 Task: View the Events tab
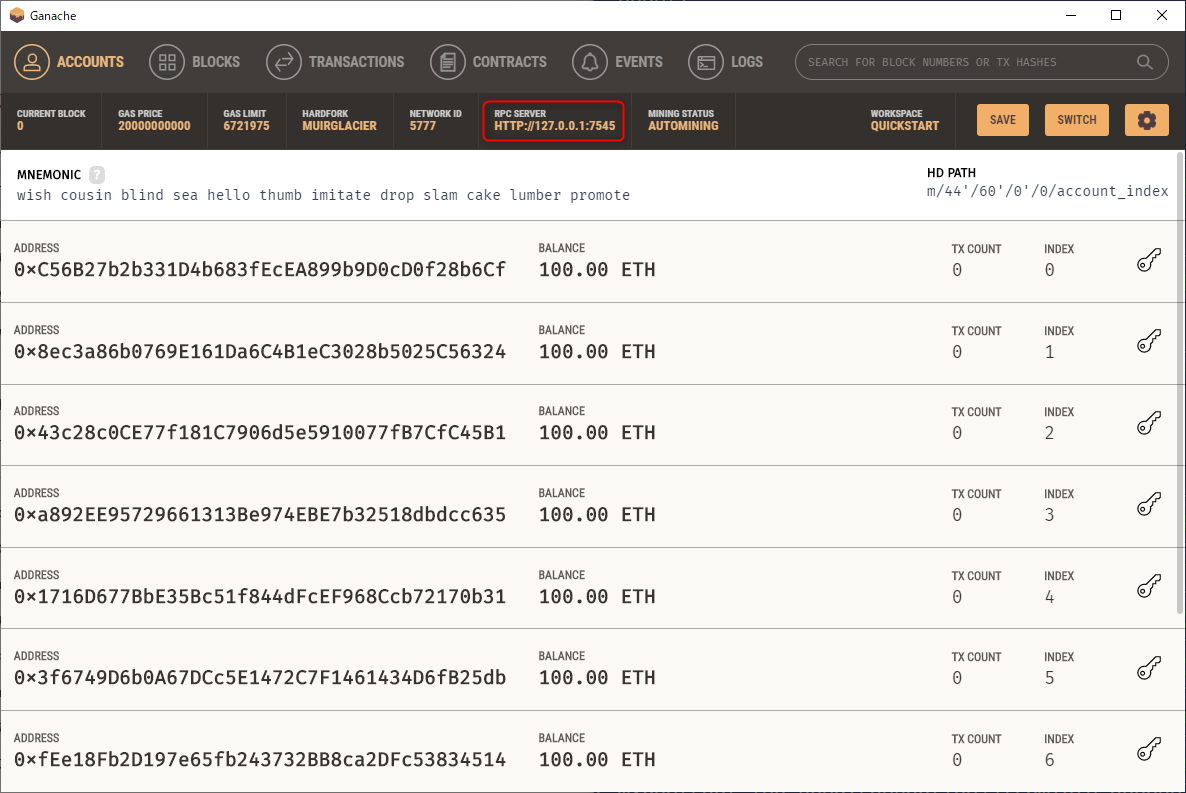[x=618, y=62]
